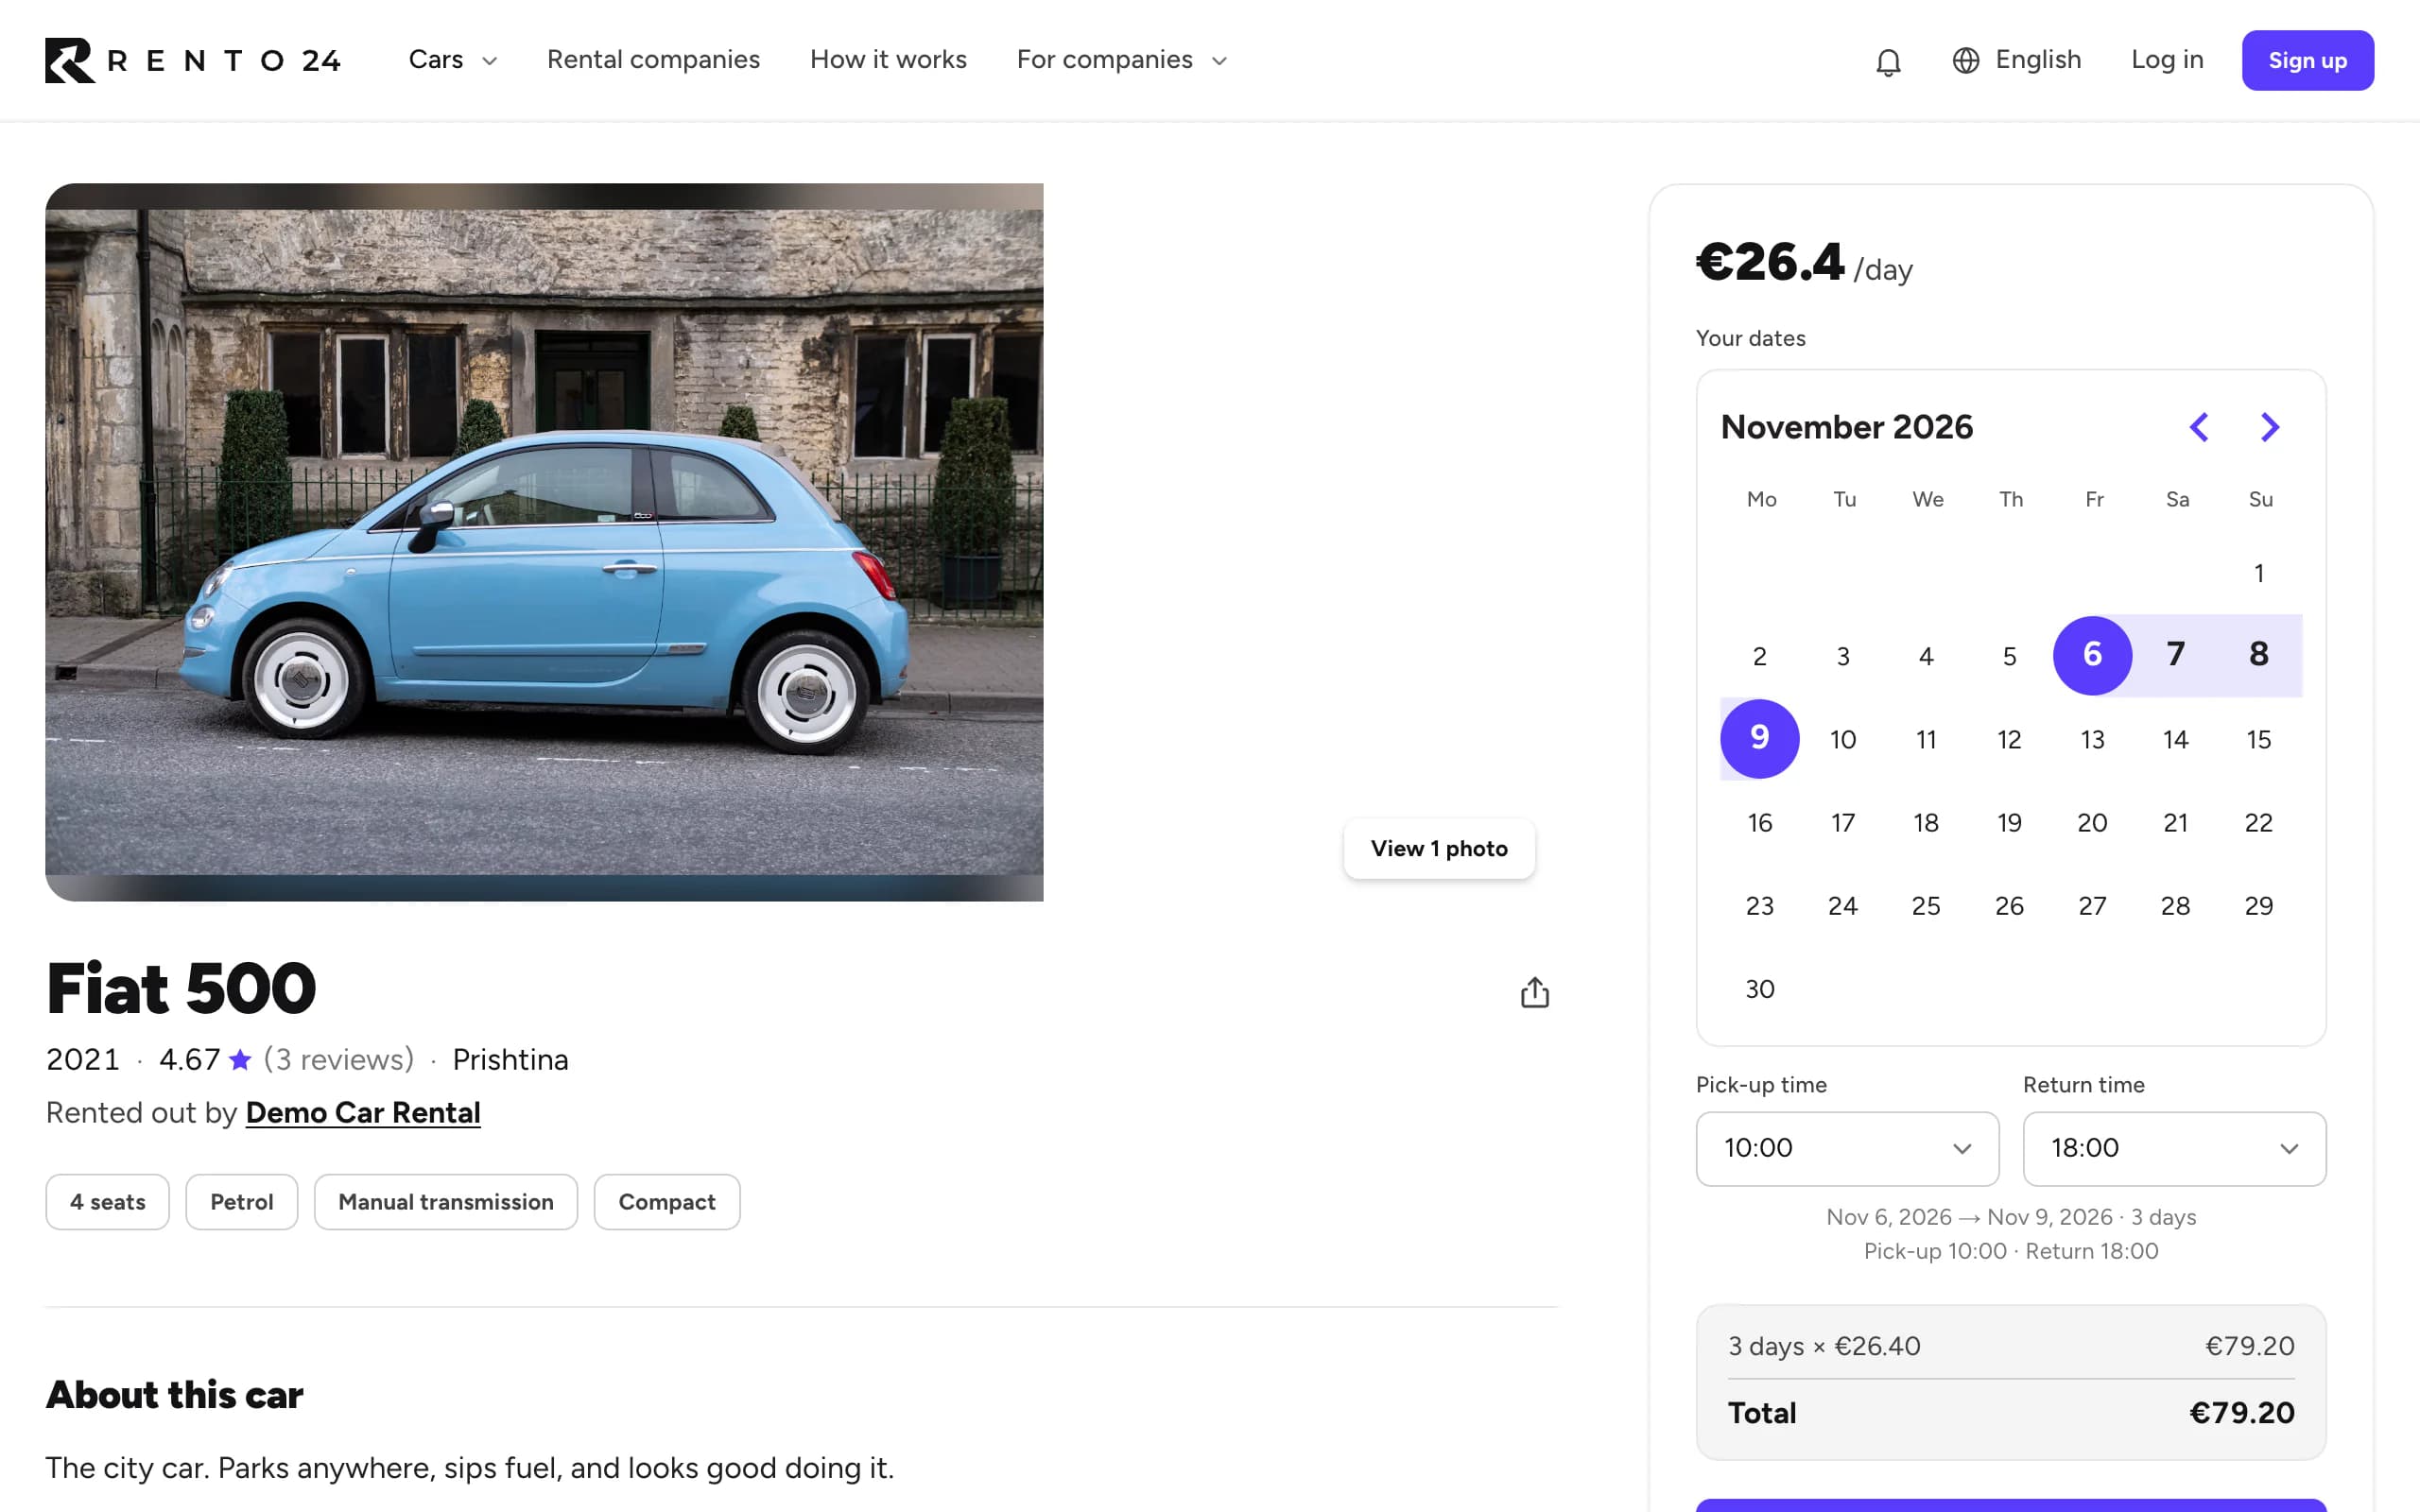Select November 2 in calendar

[1760, 656]
